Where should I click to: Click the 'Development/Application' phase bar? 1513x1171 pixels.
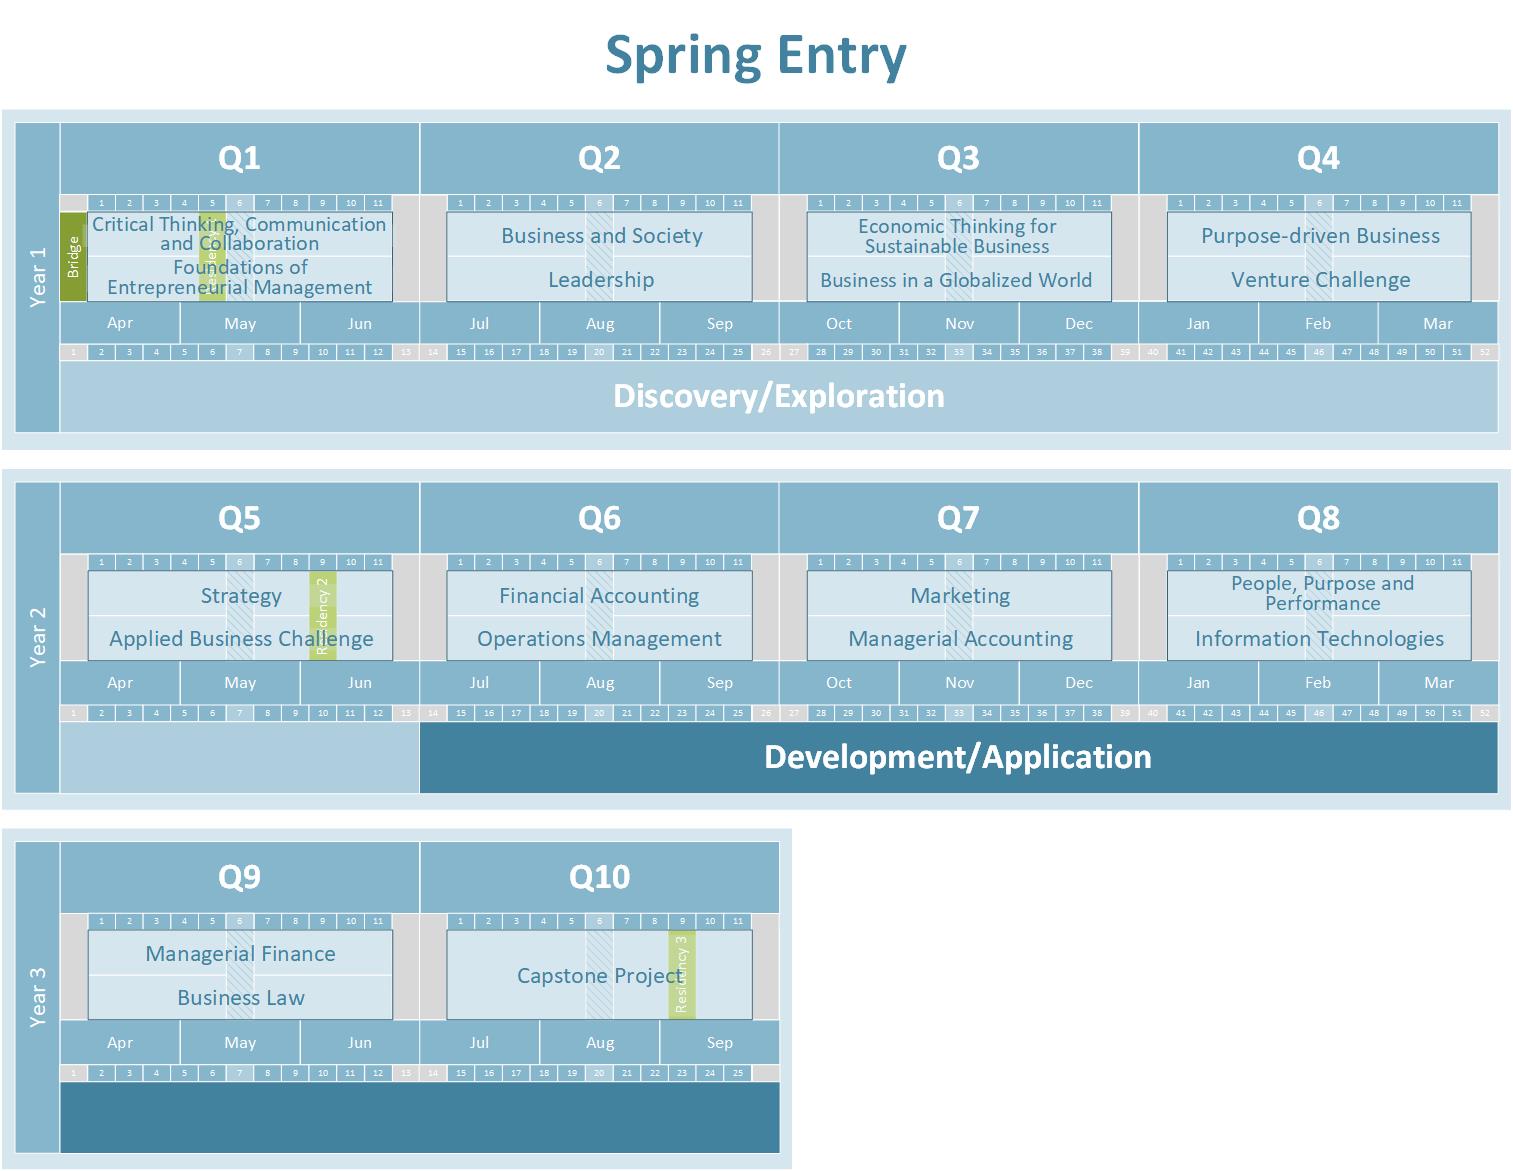coord(958,757)
